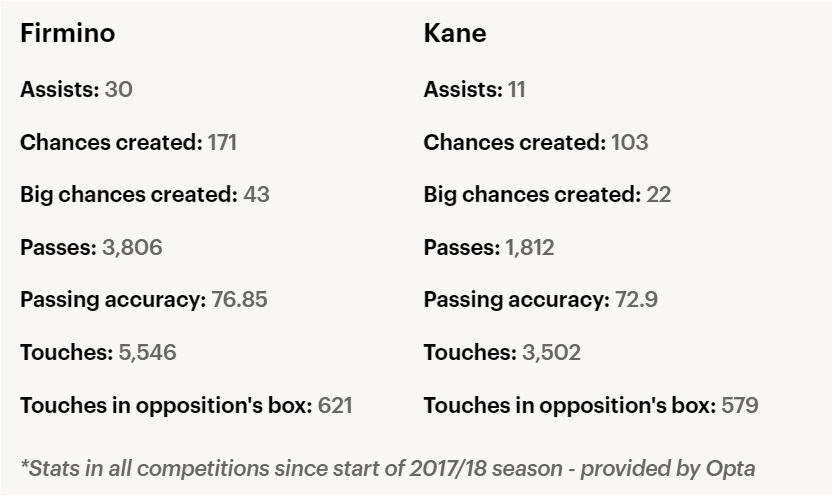Click the "Assists:" label under Firmino
The width and height of the screenshot is (833, 496).
(59, 89)
